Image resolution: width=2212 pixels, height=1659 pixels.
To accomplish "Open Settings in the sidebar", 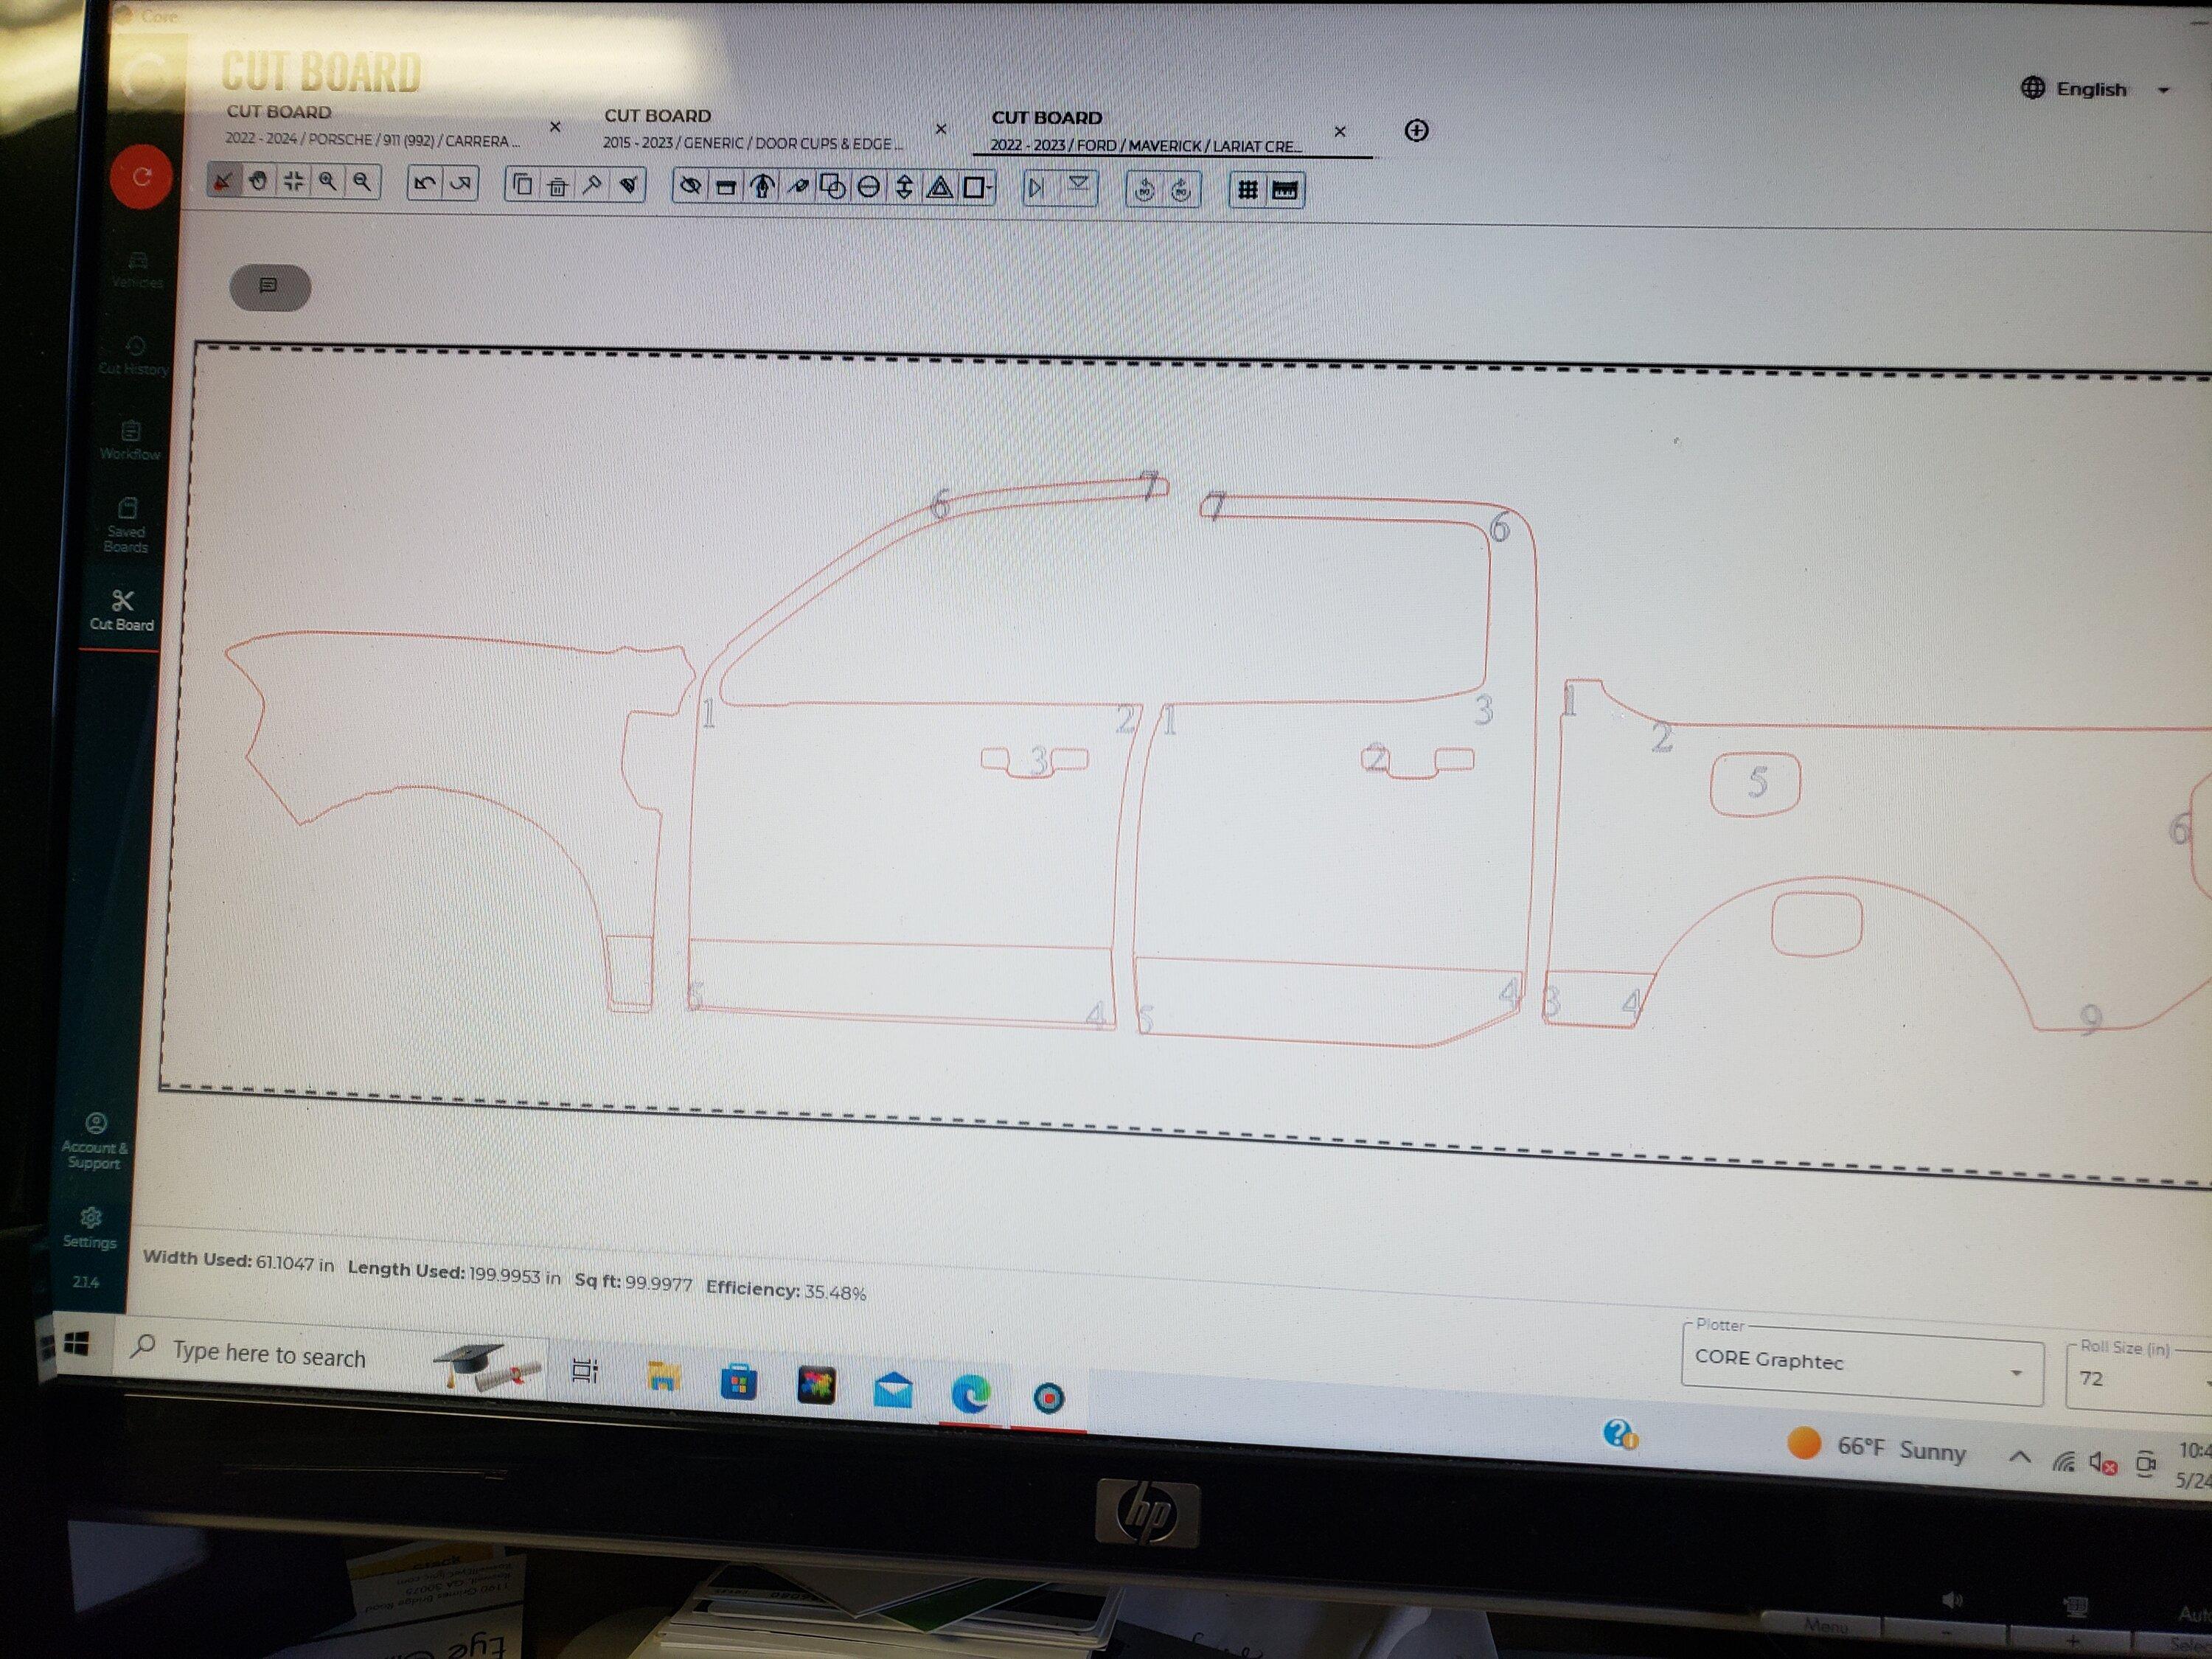I will [x=90, y=1228].
